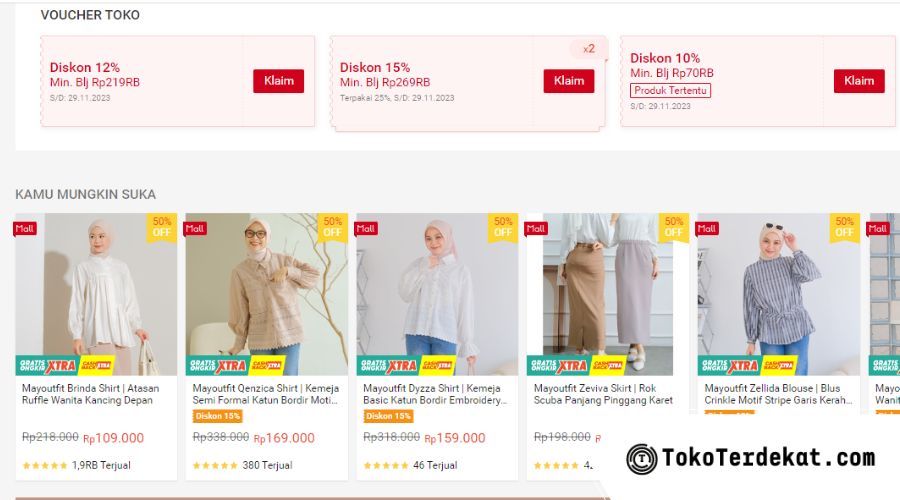
Task: Click x2 badge on Diskon 15% voucher
Action: 589,49
